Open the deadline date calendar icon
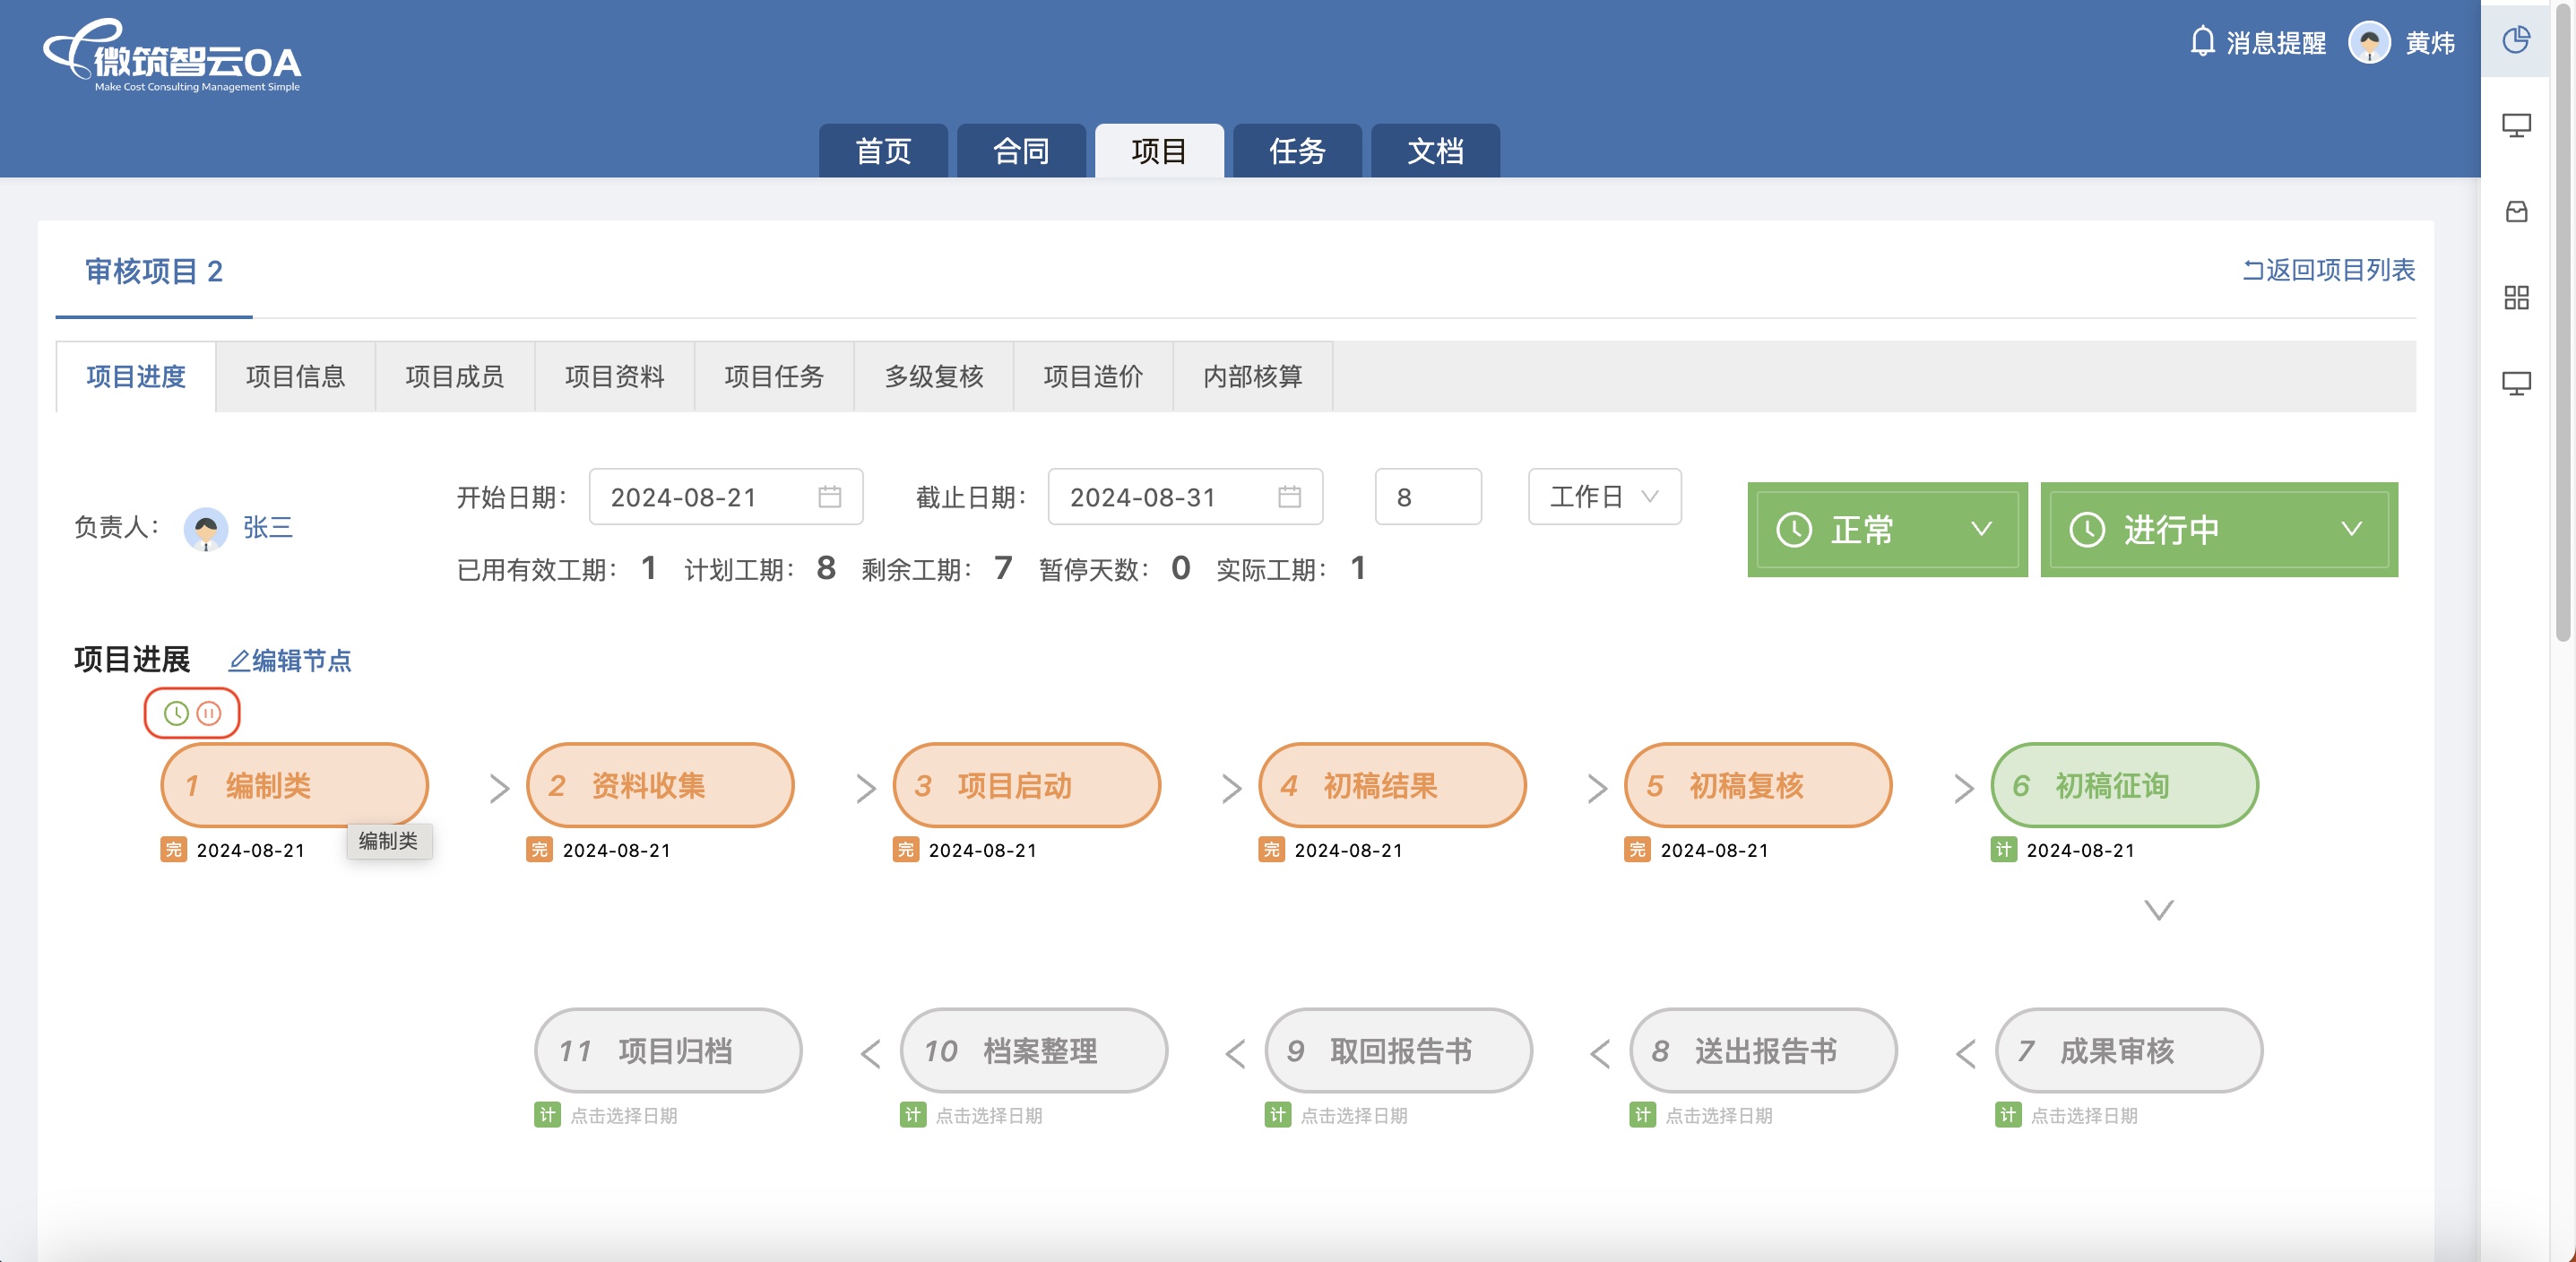Screen dimensions: 2576x1262 (x=1289, y=497)
